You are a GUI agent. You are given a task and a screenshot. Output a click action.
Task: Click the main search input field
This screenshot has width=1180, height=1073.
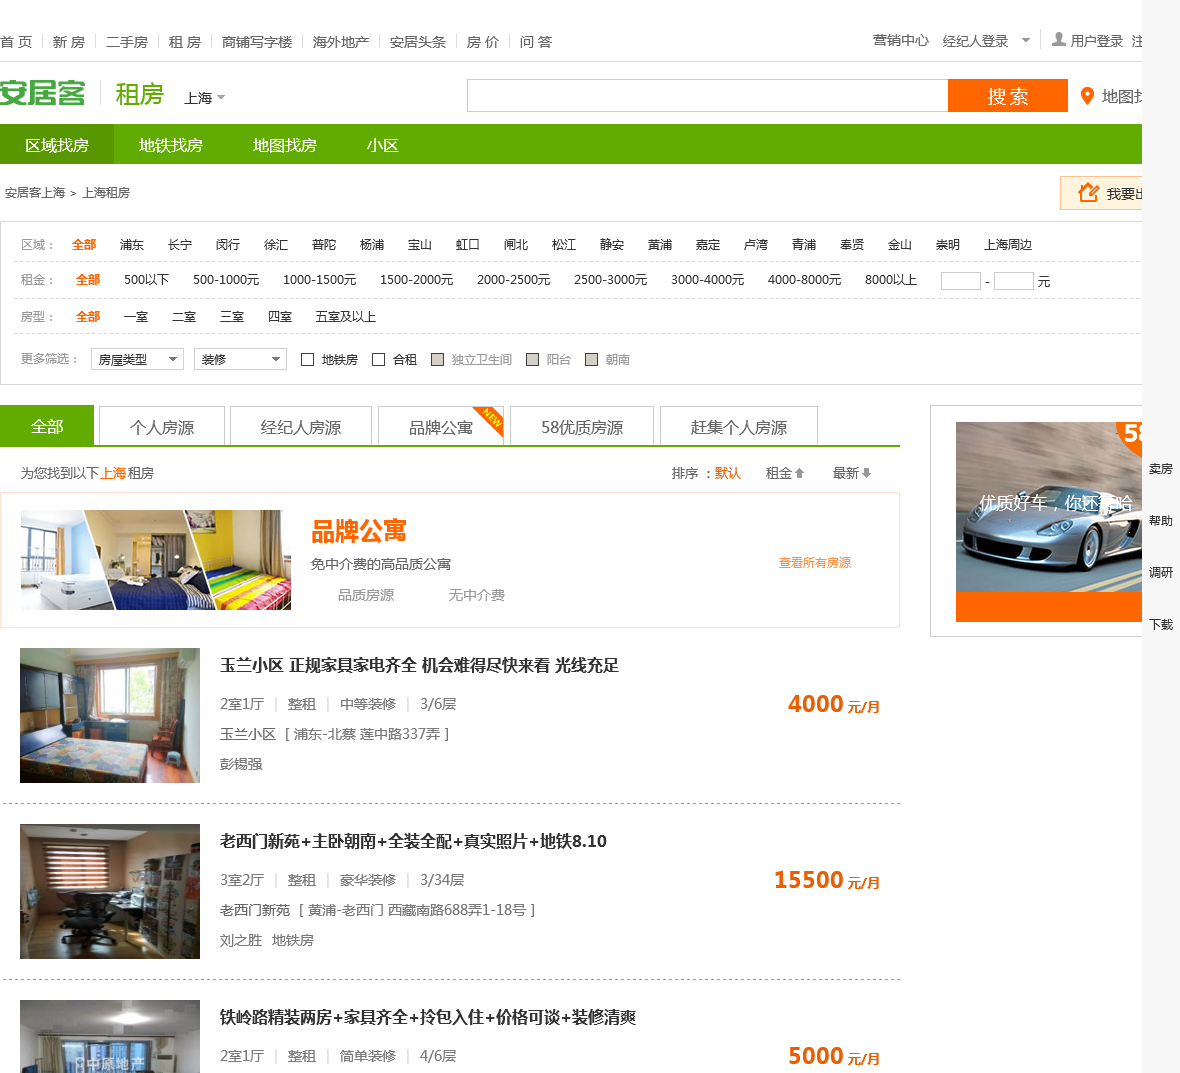coord(707,96)
